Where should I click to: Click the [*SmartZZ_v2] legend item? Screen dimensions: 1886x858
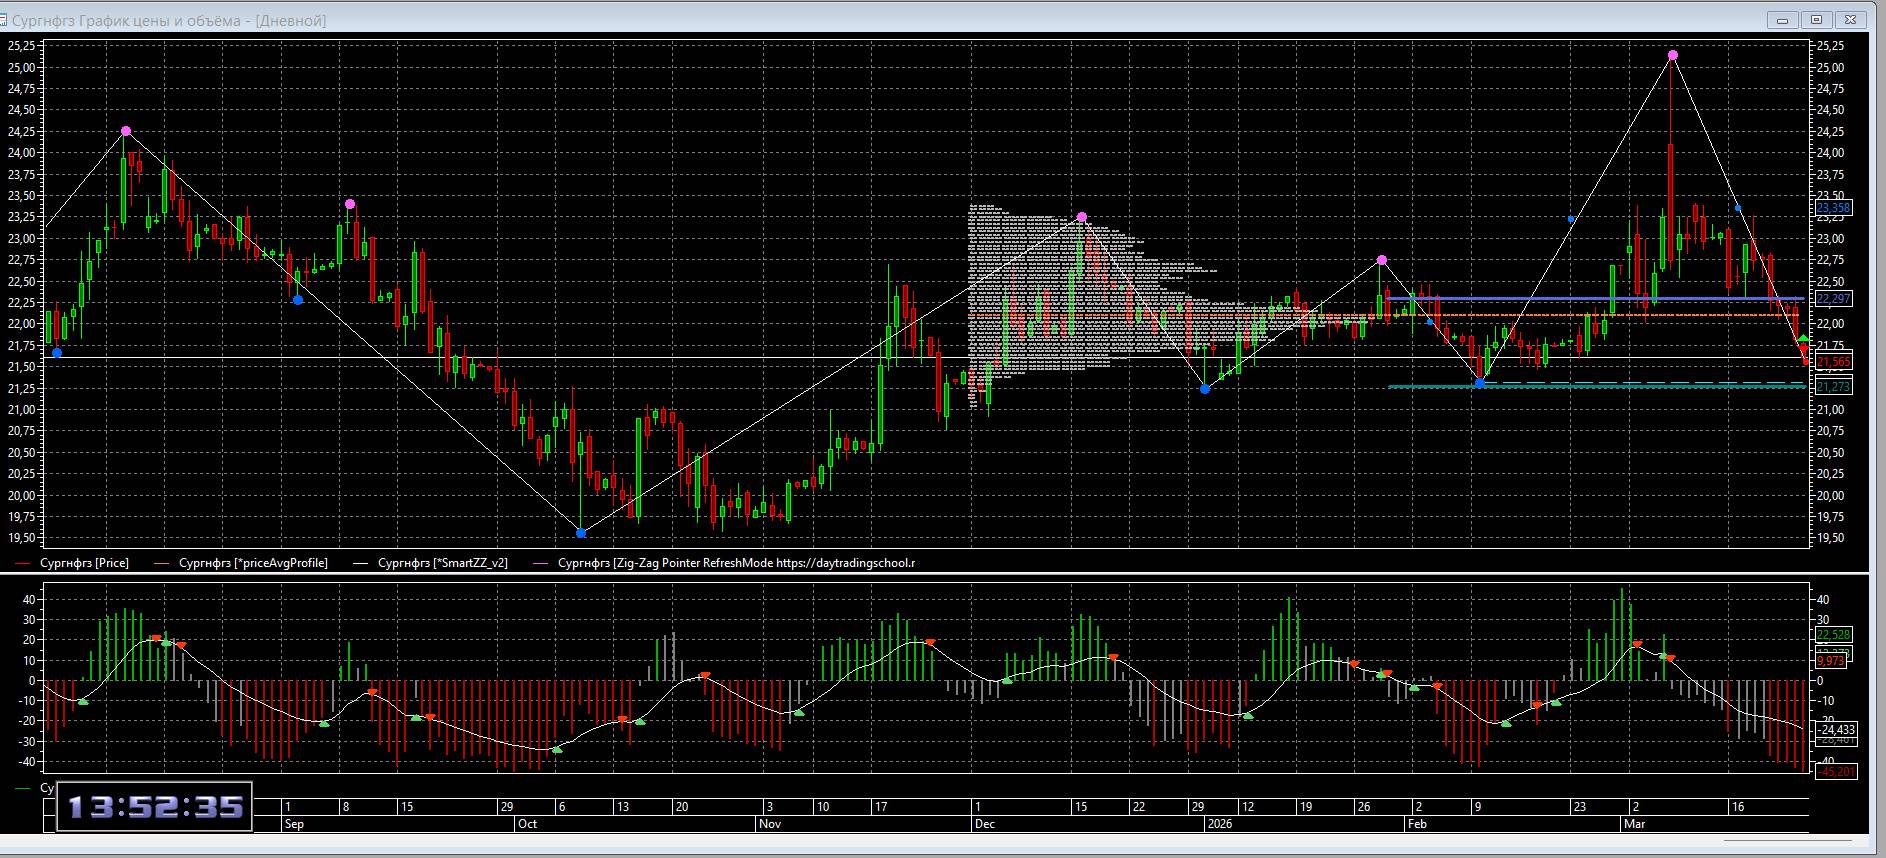[442, 563]
